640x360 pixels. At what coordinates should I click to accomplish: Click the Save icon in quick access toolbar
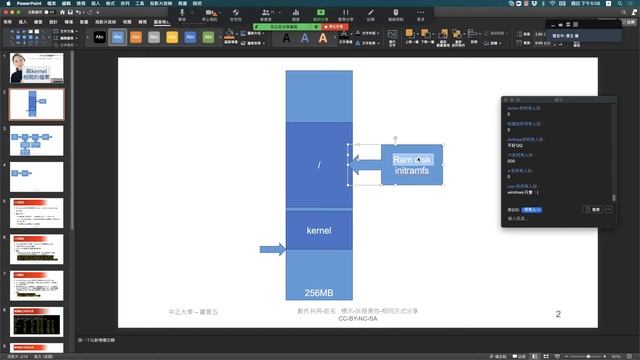coord(70,12)
